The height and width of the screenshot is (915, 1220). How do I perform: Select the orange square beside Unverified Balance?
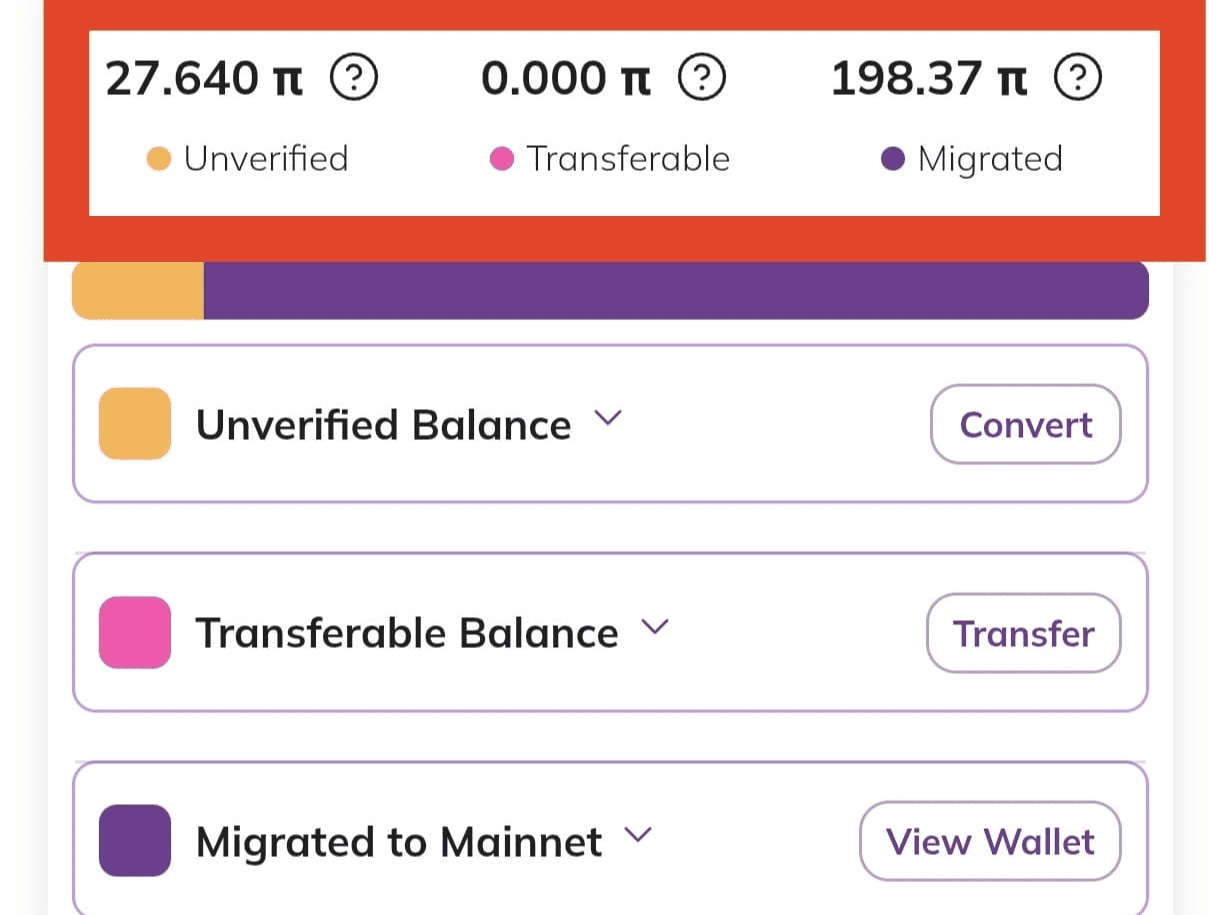click(x=135, y=424)
